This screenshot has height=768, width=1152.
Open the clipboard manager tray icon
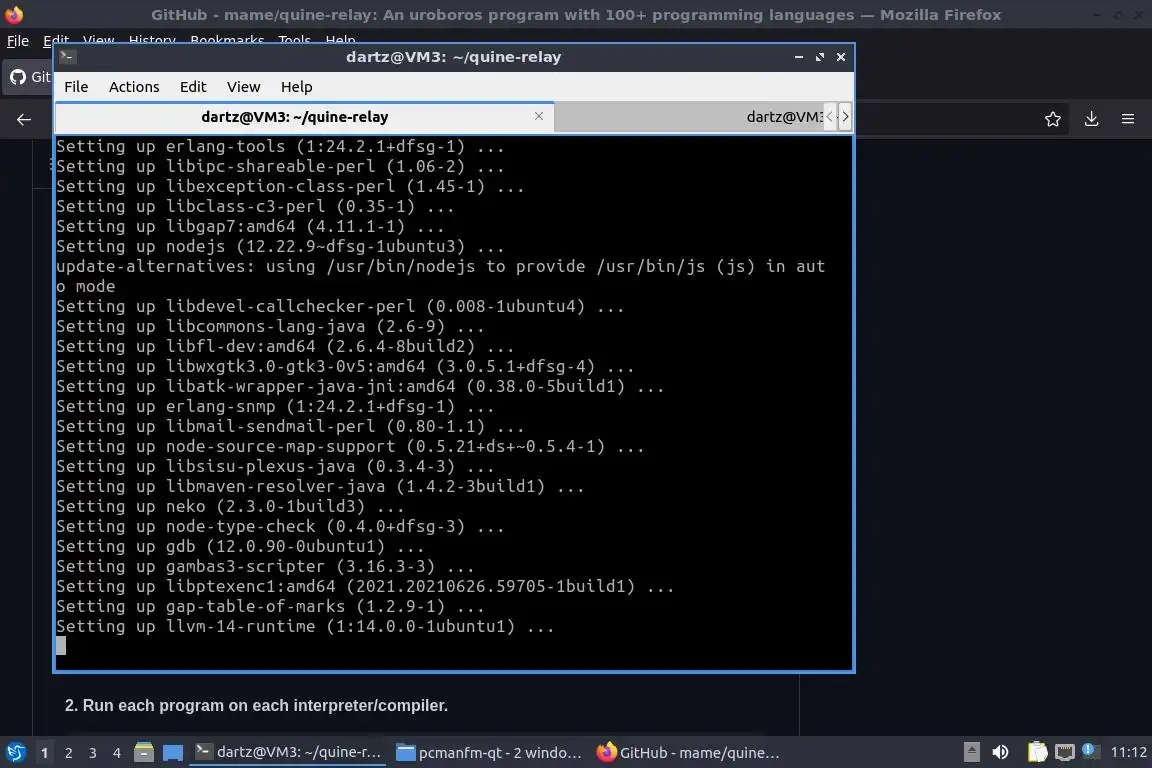[x=1037, y=753]
